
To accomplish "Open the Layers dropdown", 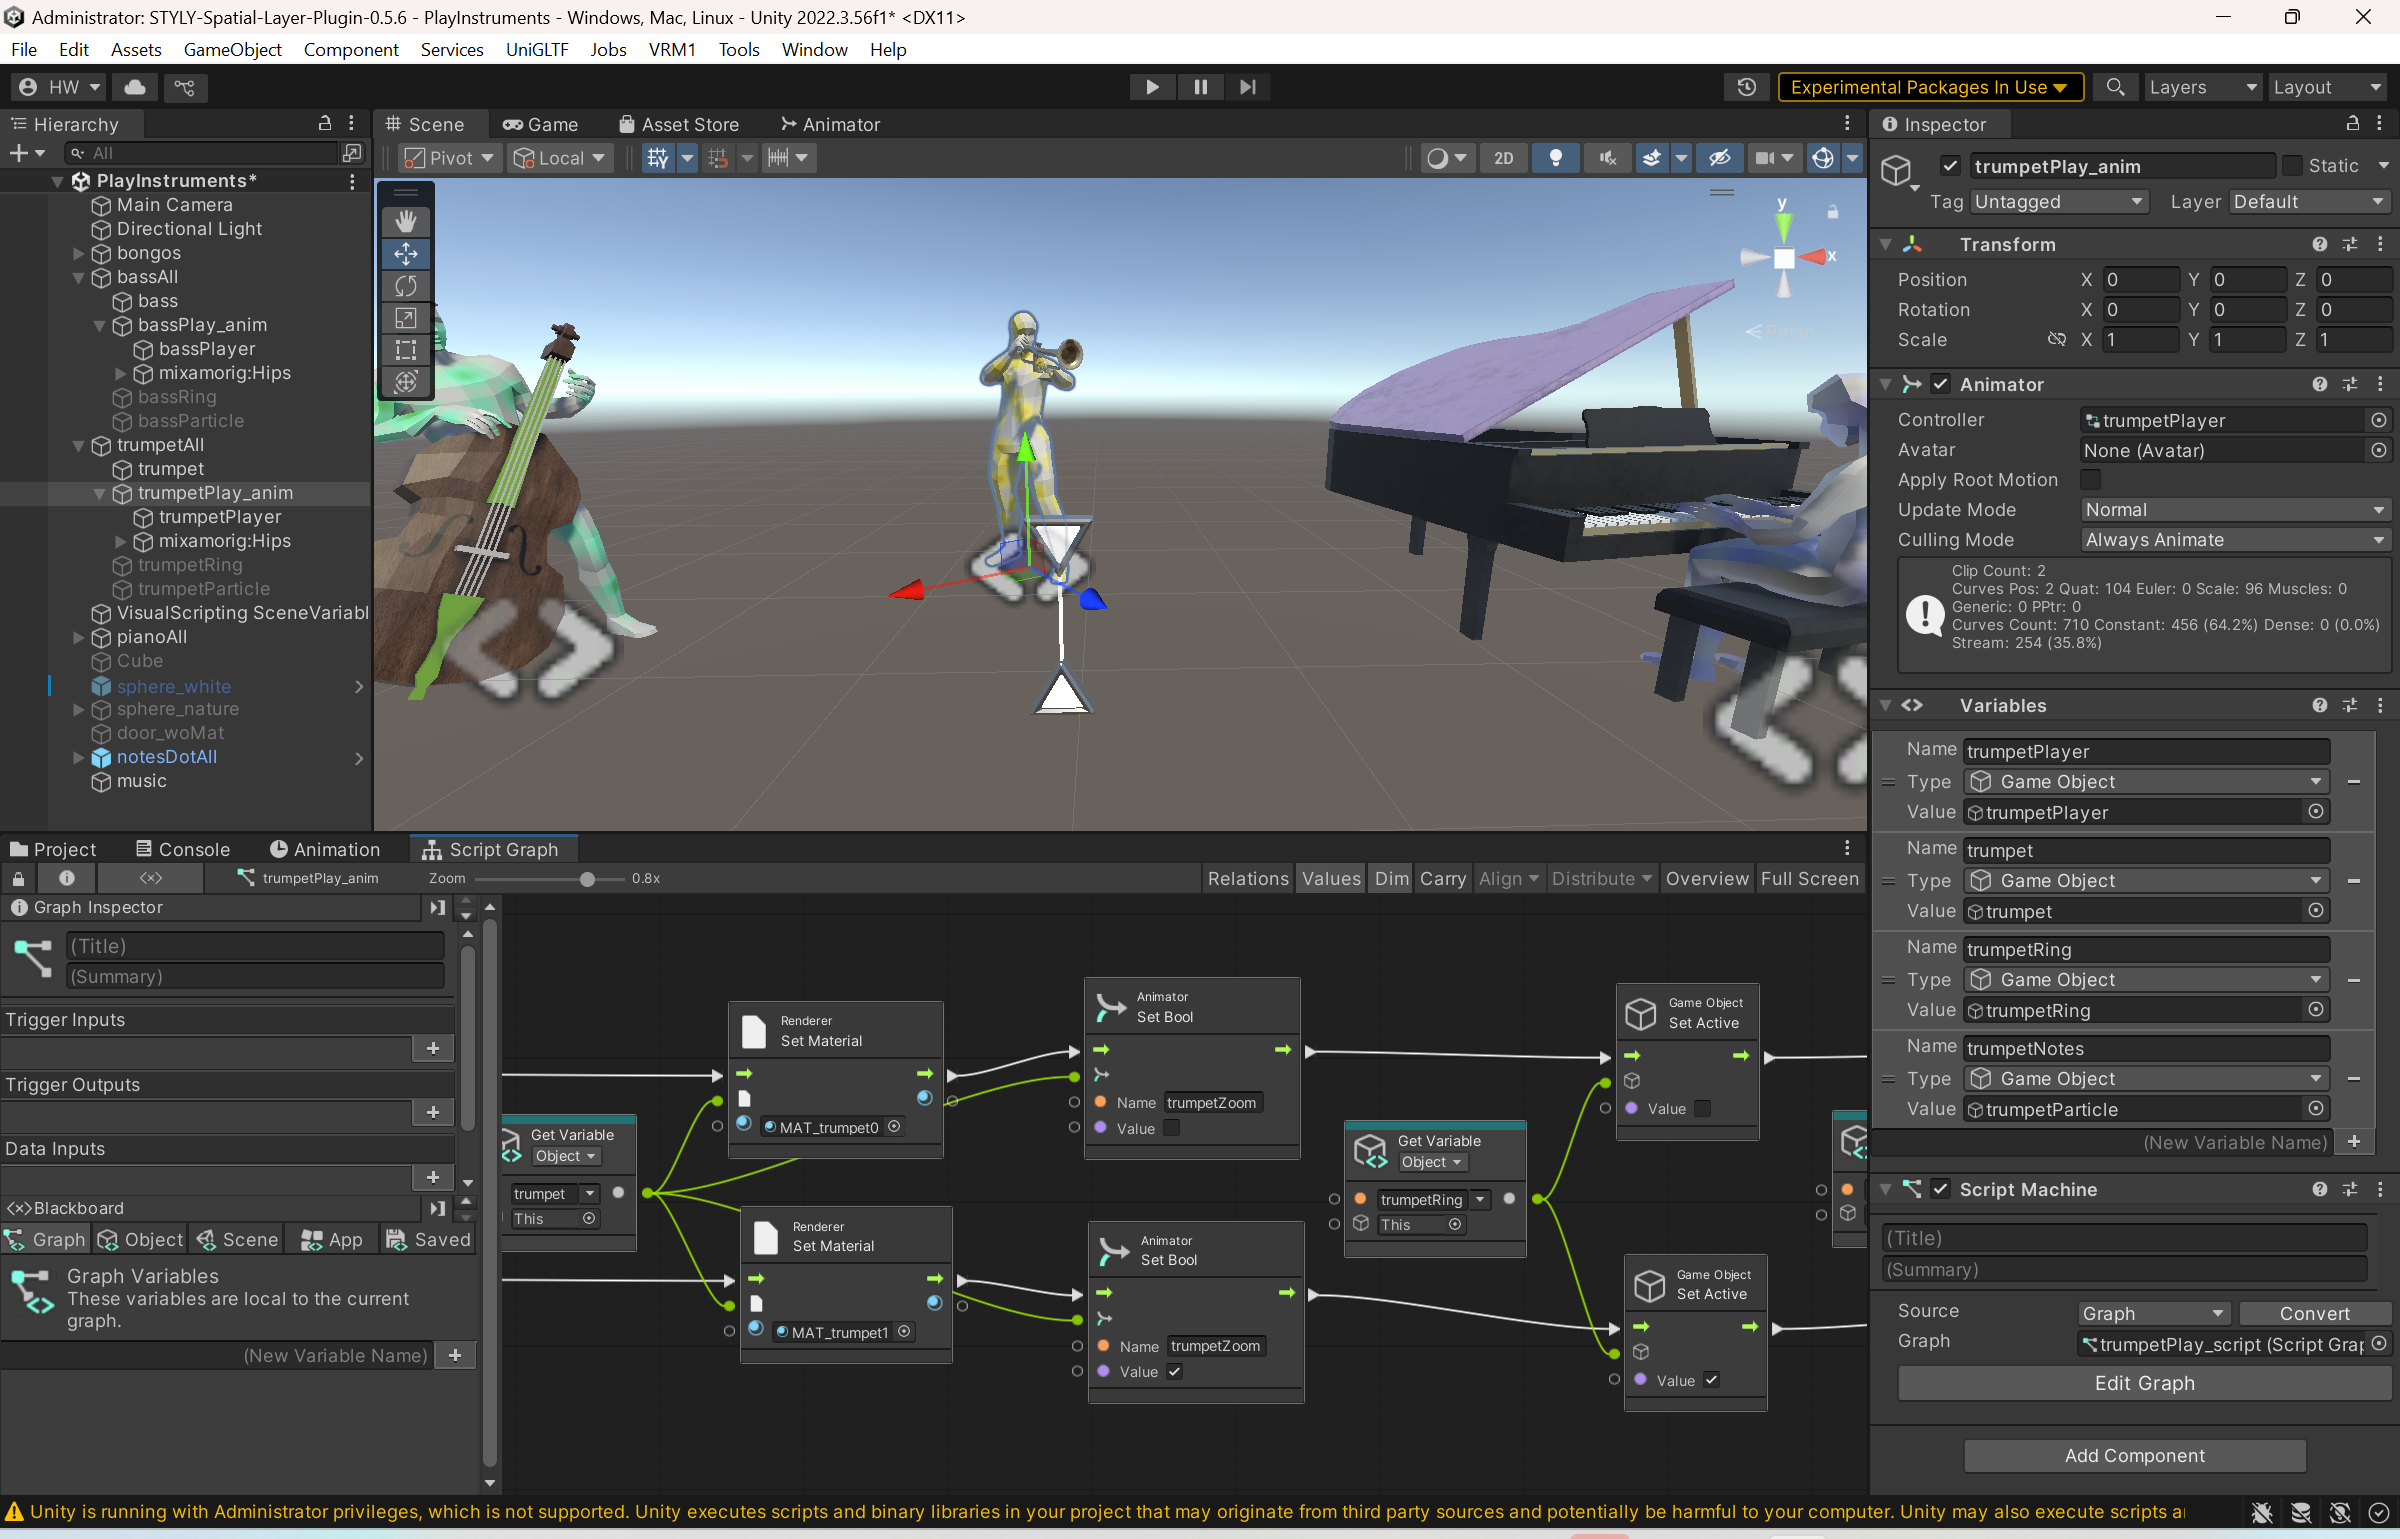I will 2203,87.
